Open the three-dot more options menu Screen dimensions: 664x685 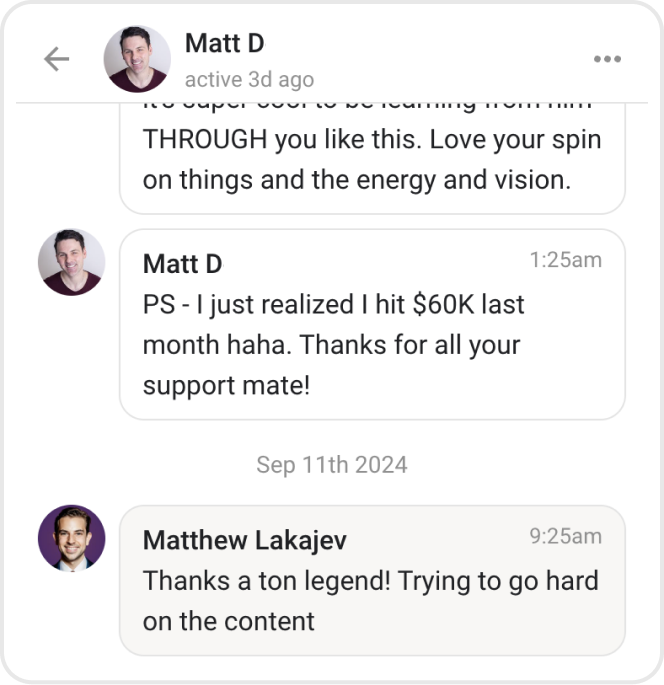coord(607,59)
